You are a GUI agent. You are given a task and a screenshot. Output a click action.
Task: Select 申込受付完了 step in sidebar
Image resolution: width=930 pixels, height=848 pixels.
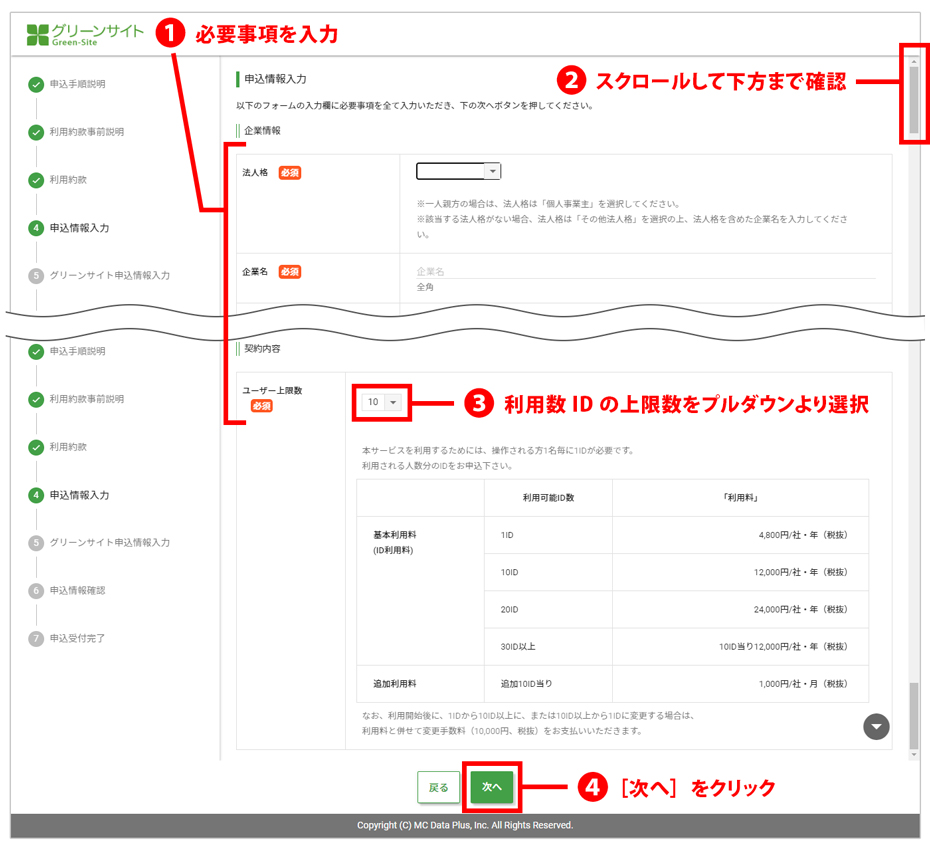pyautogui.click(x=77, y=638)
